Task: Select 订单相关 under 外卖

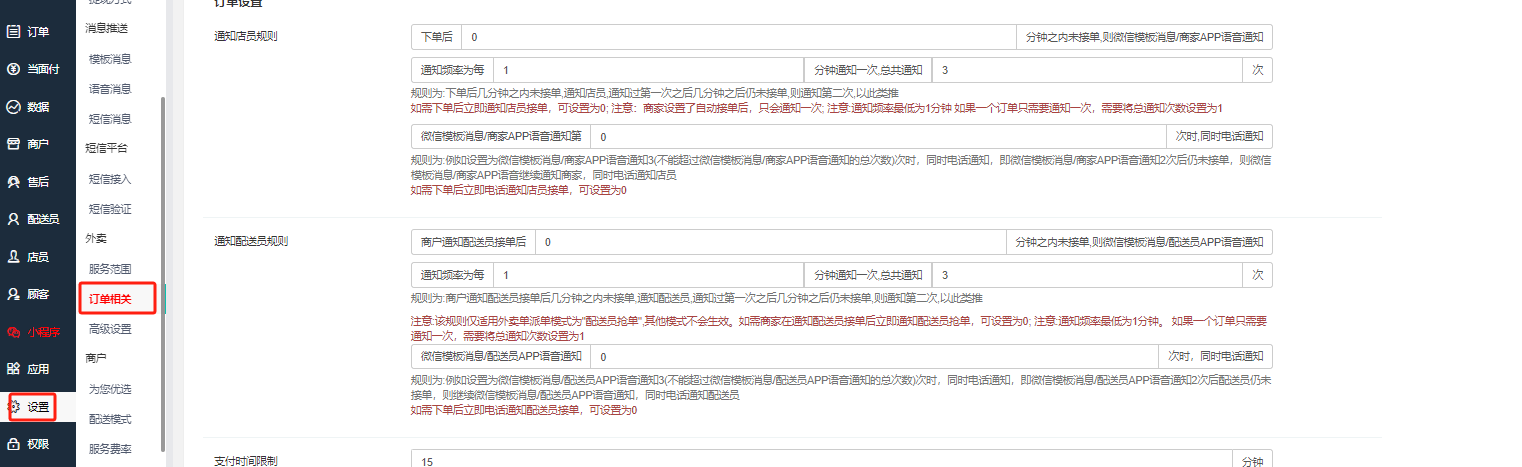Action: pos(110,299)
